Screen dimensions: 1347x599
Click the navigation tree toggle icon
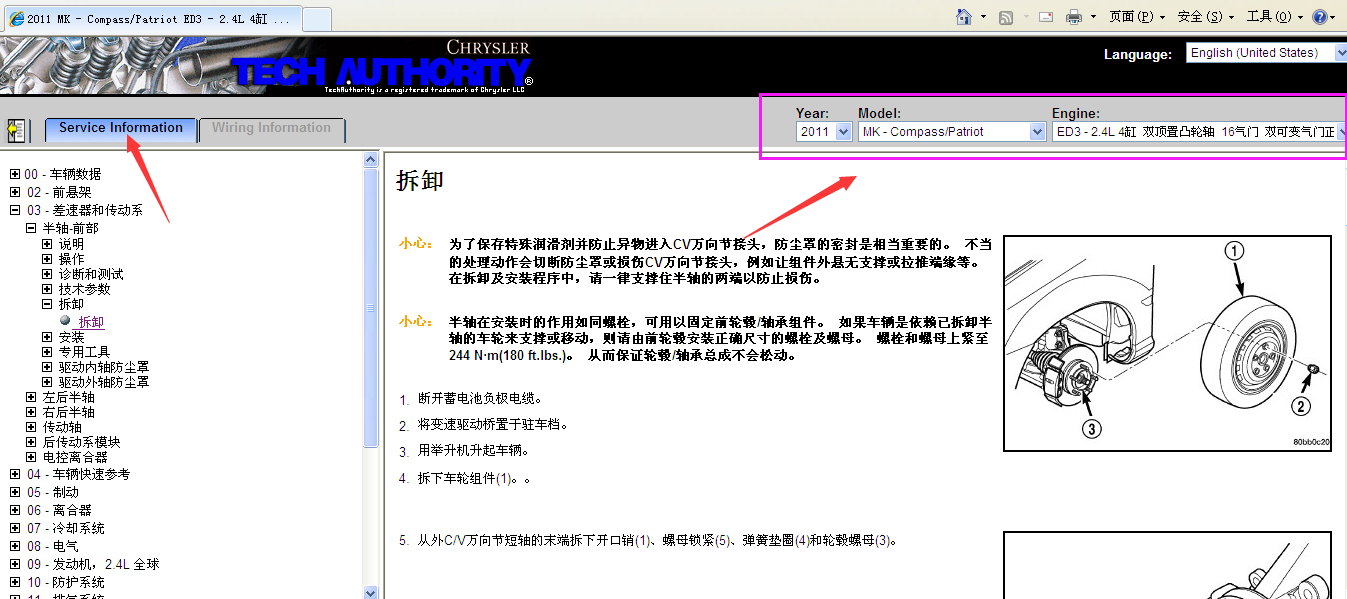tap(16, 130)
